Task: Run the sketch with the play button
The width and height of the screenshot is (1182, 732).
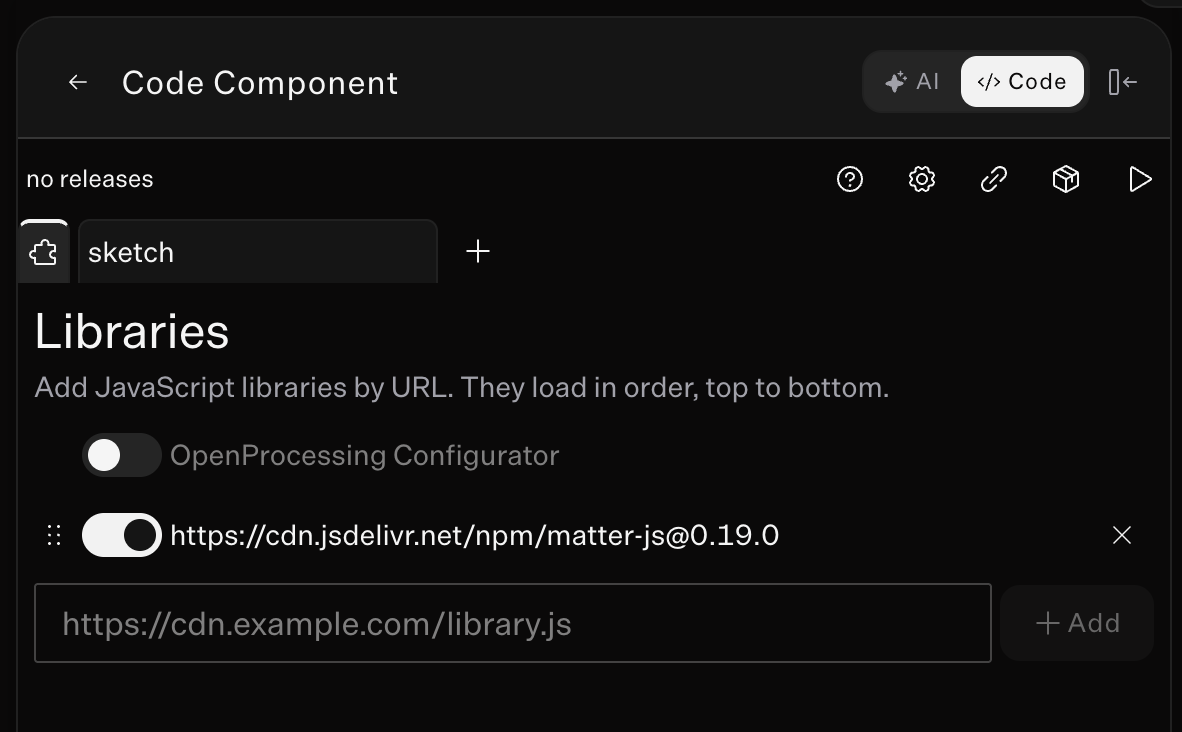Action: [x=1139, y=179]
